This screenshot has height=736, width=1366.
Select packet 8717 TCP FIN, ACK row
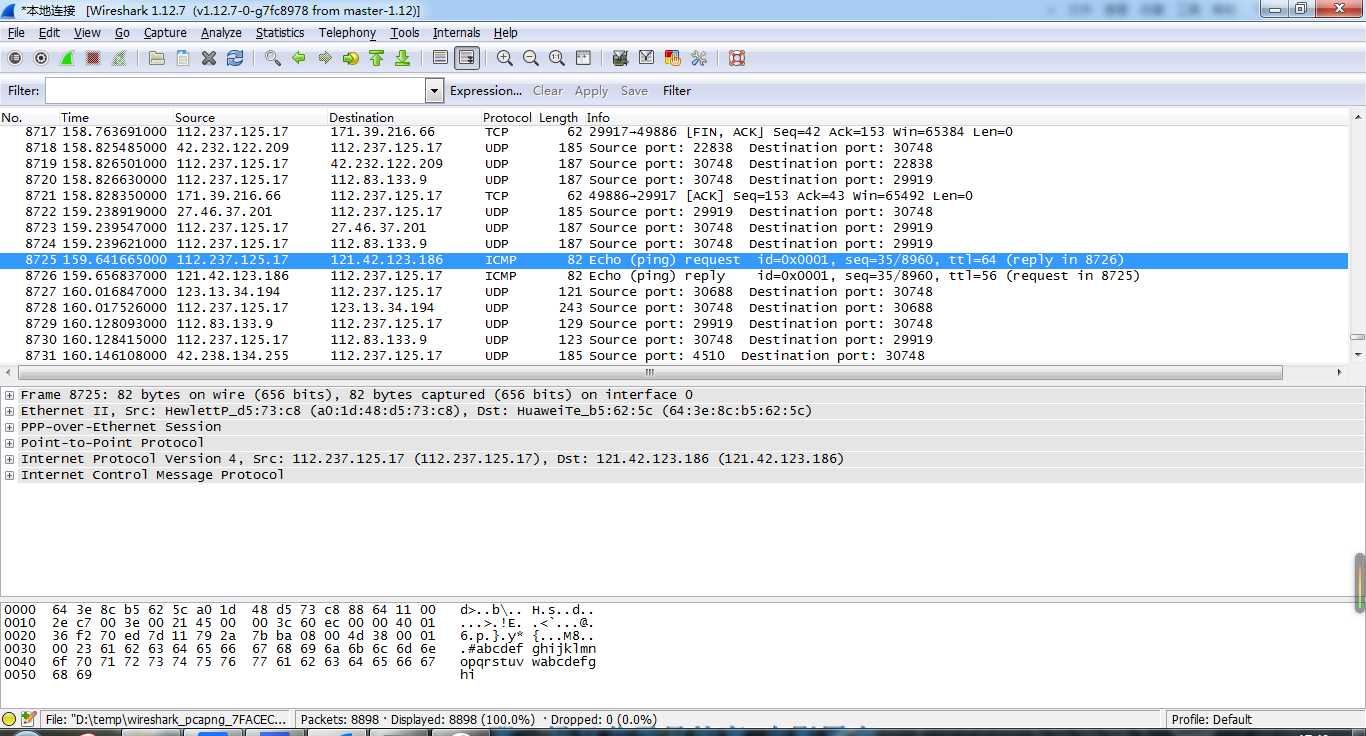(675, 132)
